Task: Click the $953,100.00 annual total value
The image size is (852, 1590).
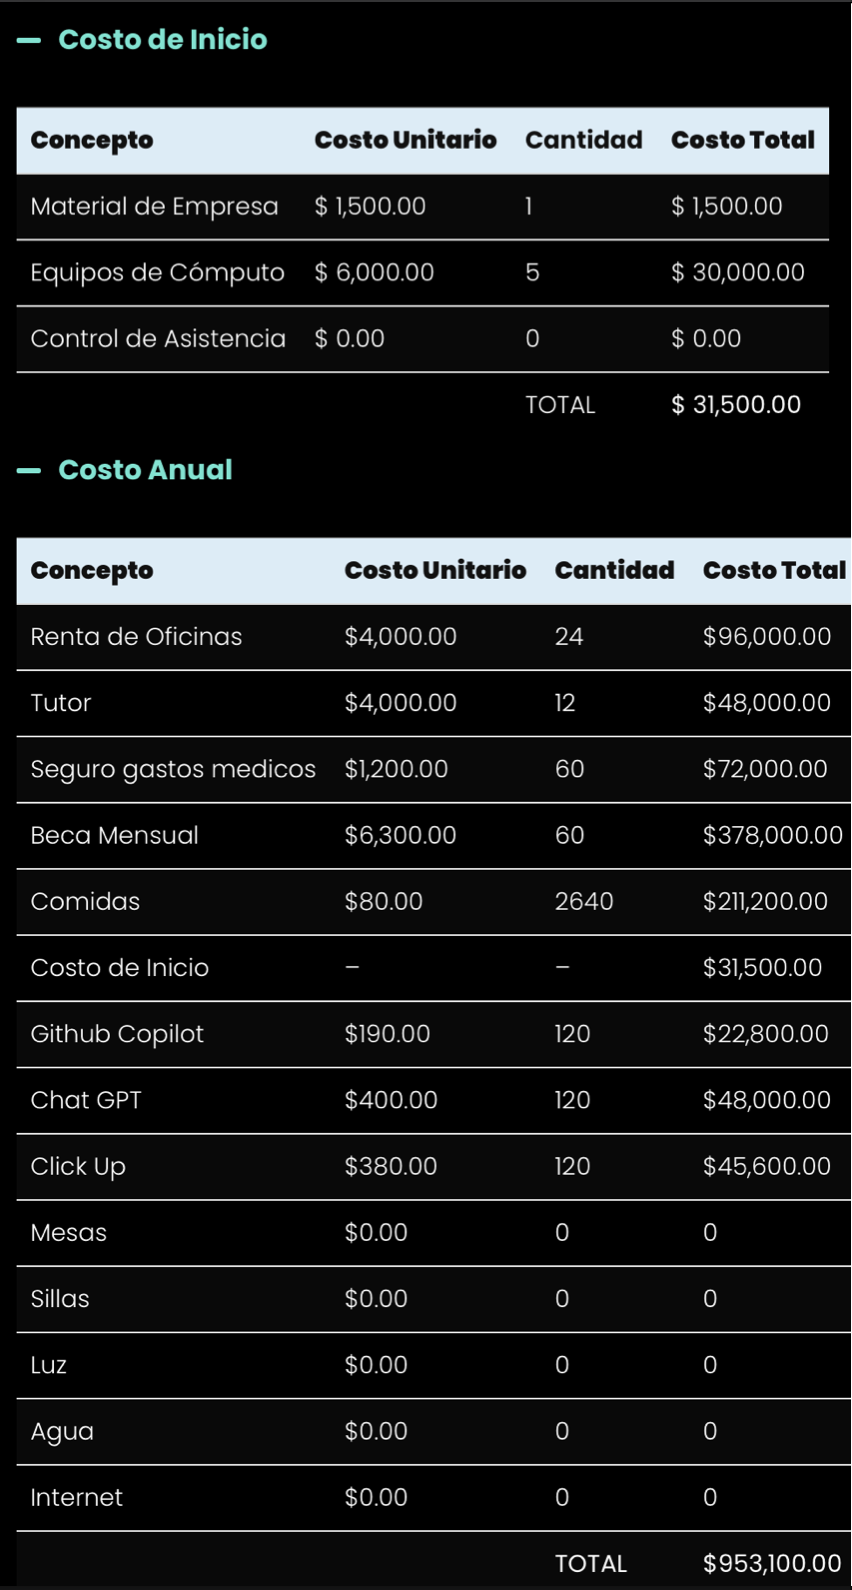Action: 772,1563
